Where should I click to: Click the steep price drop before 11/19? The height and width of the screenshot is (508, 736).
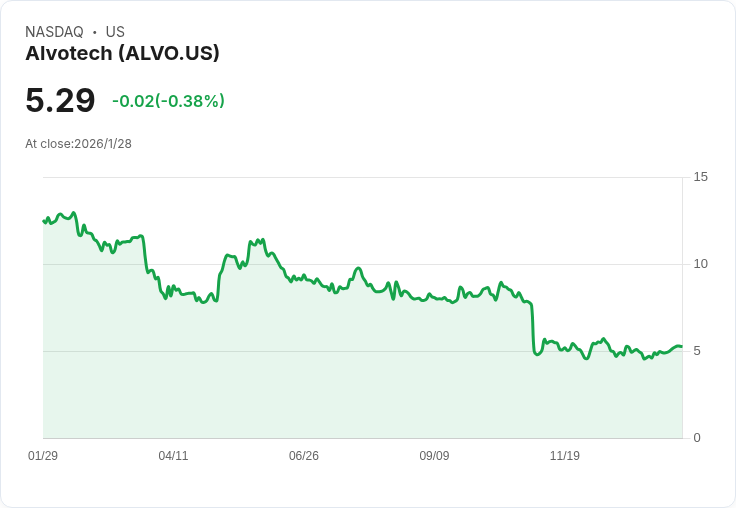point(532,325)
